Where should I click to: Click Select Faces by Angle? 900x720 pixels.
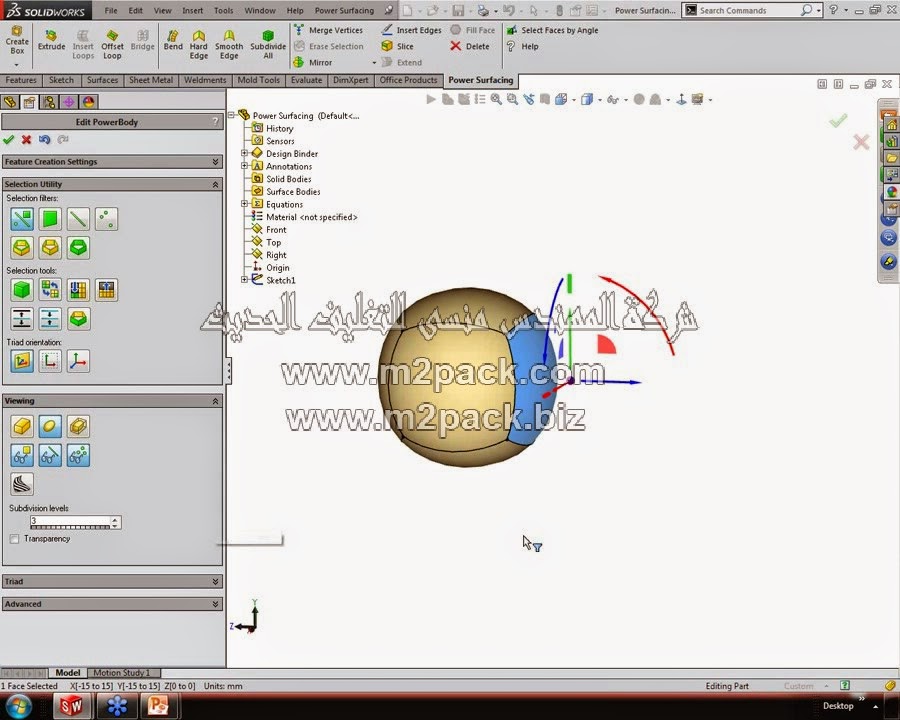[x=552, y=30]
